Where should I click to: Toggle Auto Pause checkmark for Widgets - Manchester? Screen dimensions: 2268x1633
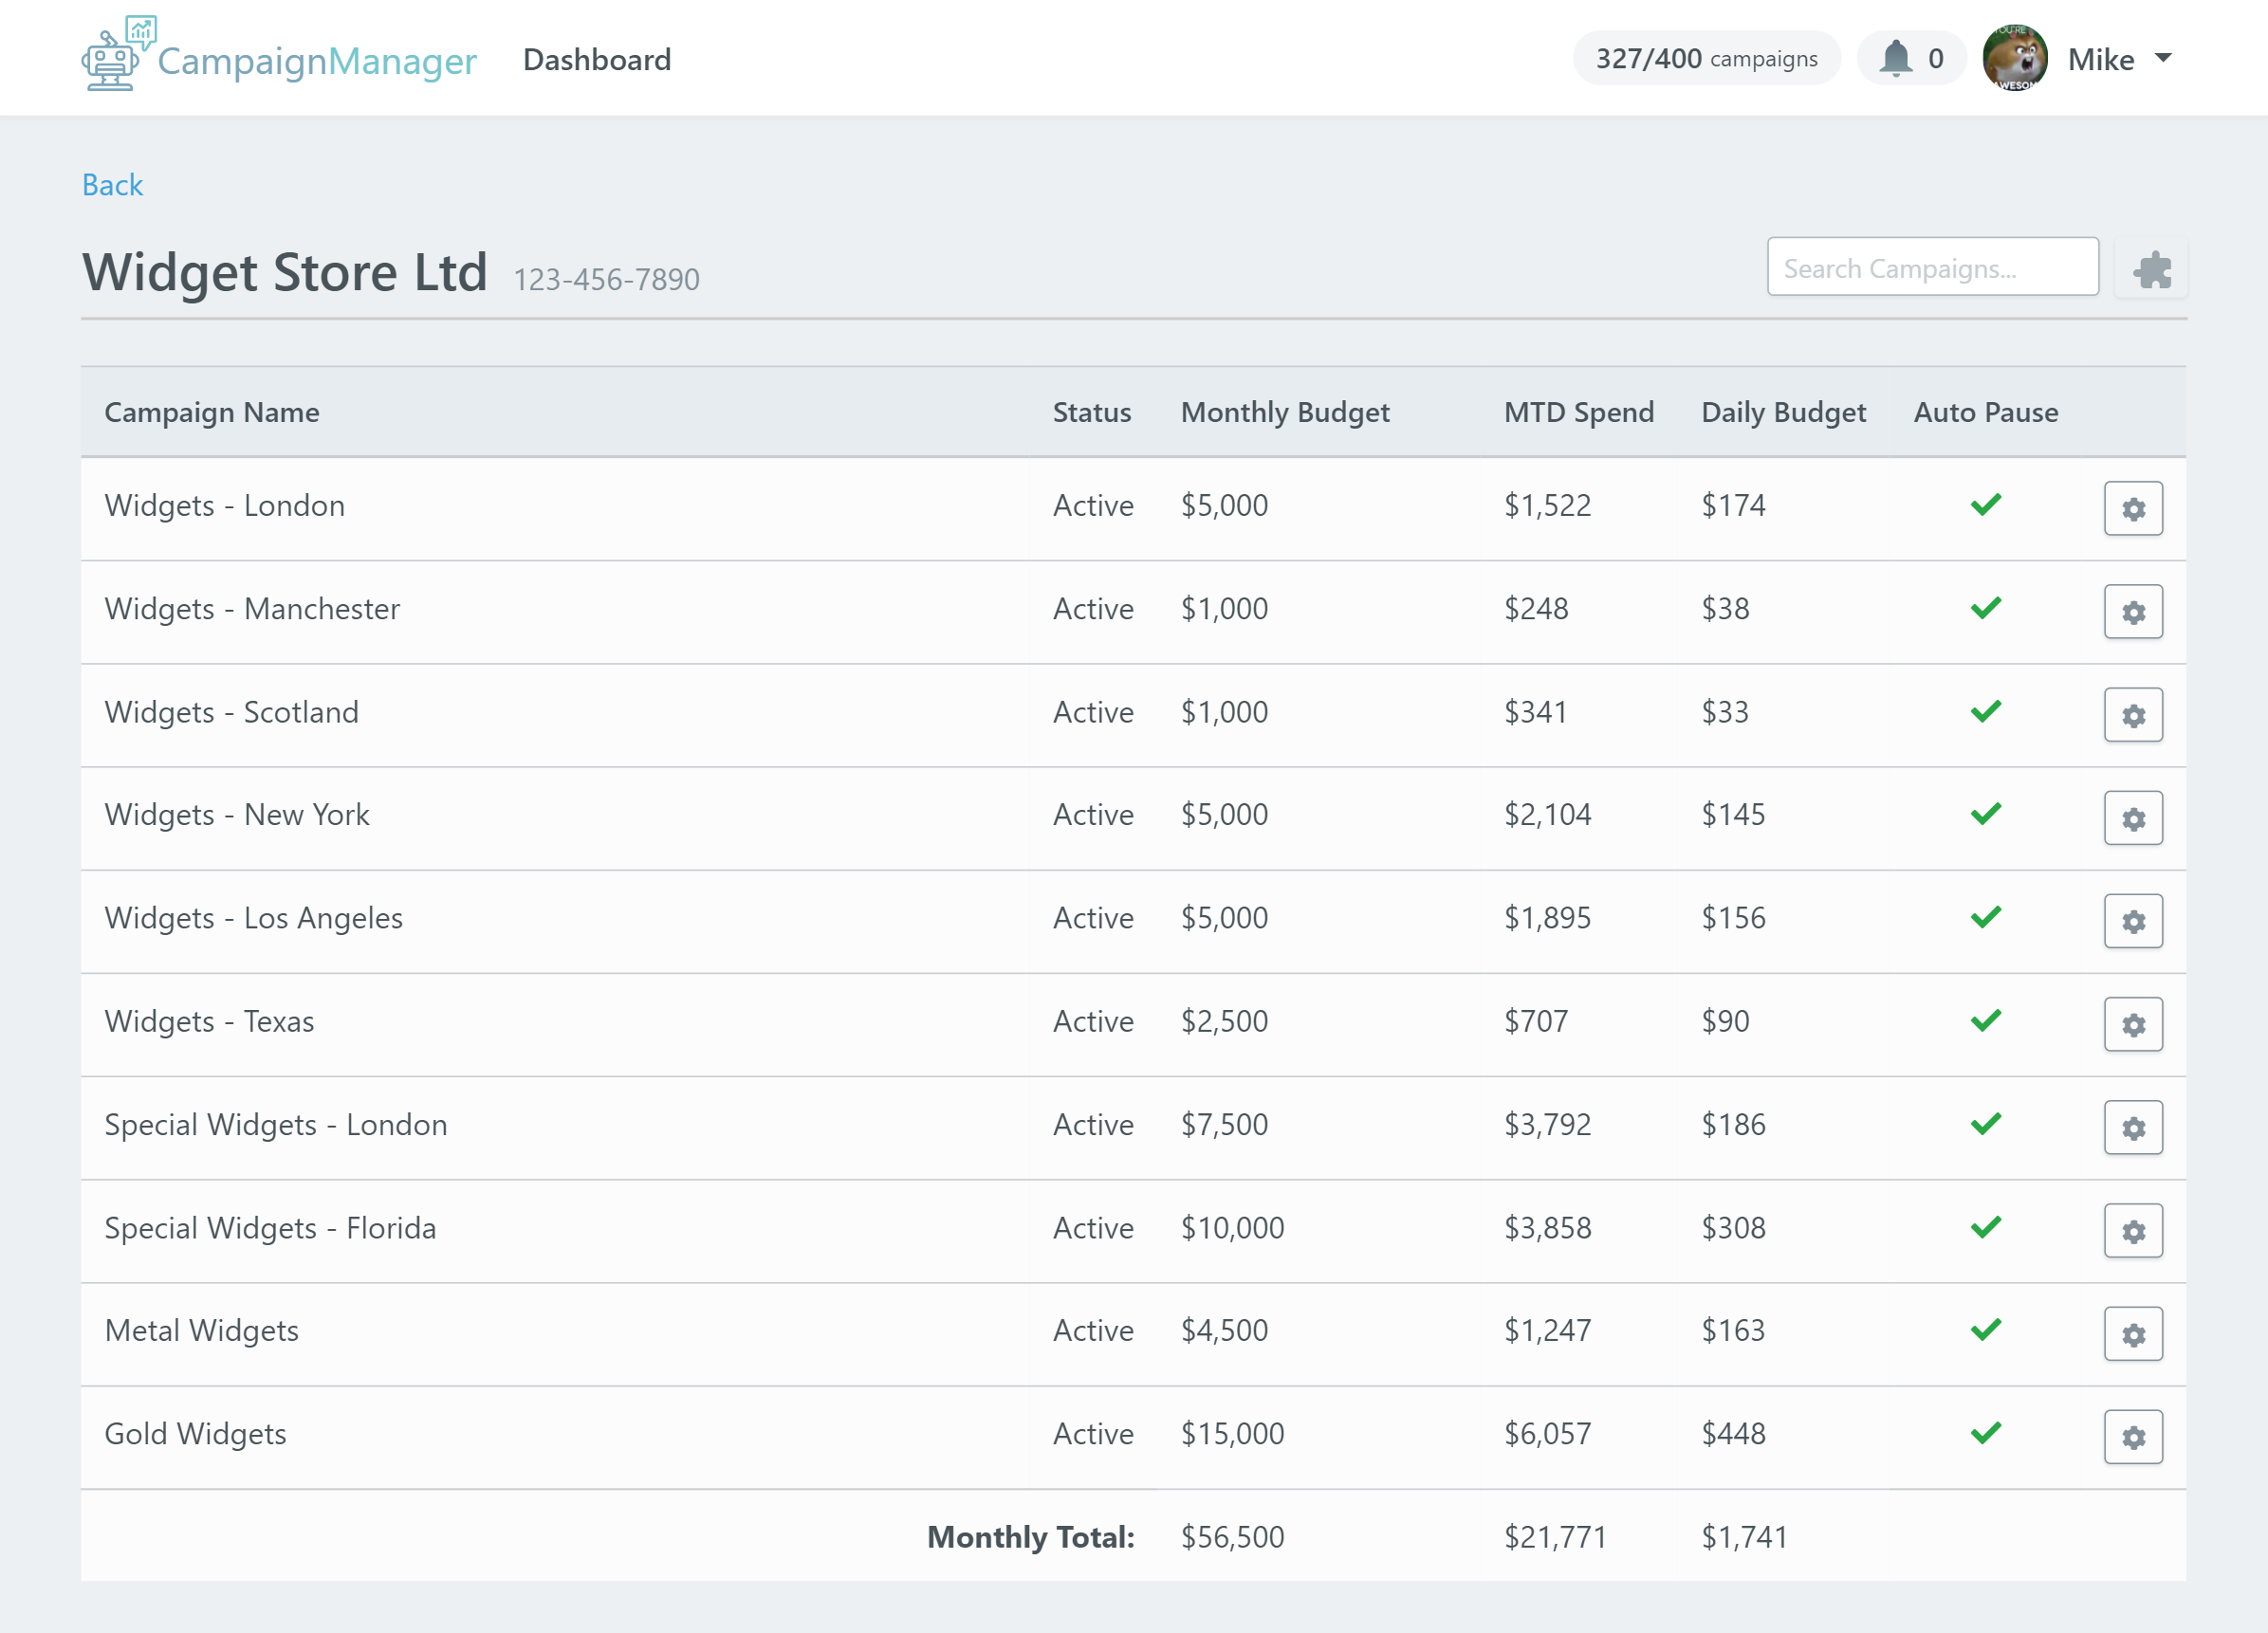[1986, 608]
